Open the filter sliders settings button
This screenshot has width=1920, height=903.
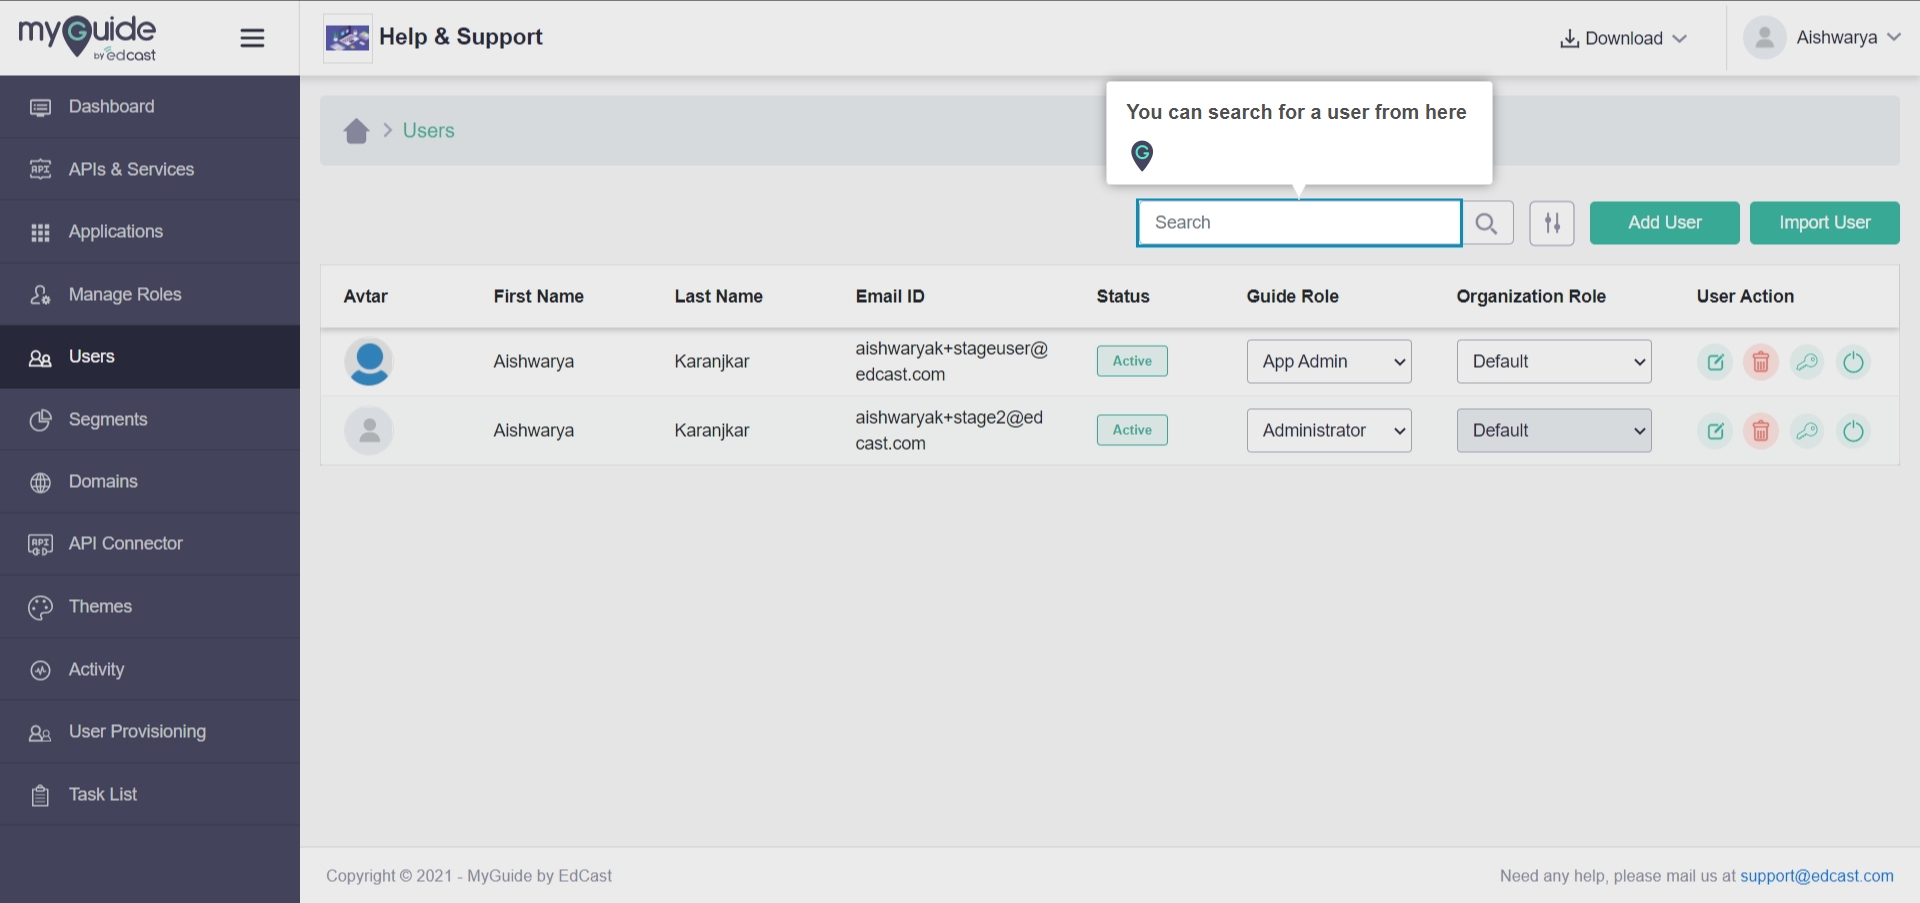point(1552,223)
